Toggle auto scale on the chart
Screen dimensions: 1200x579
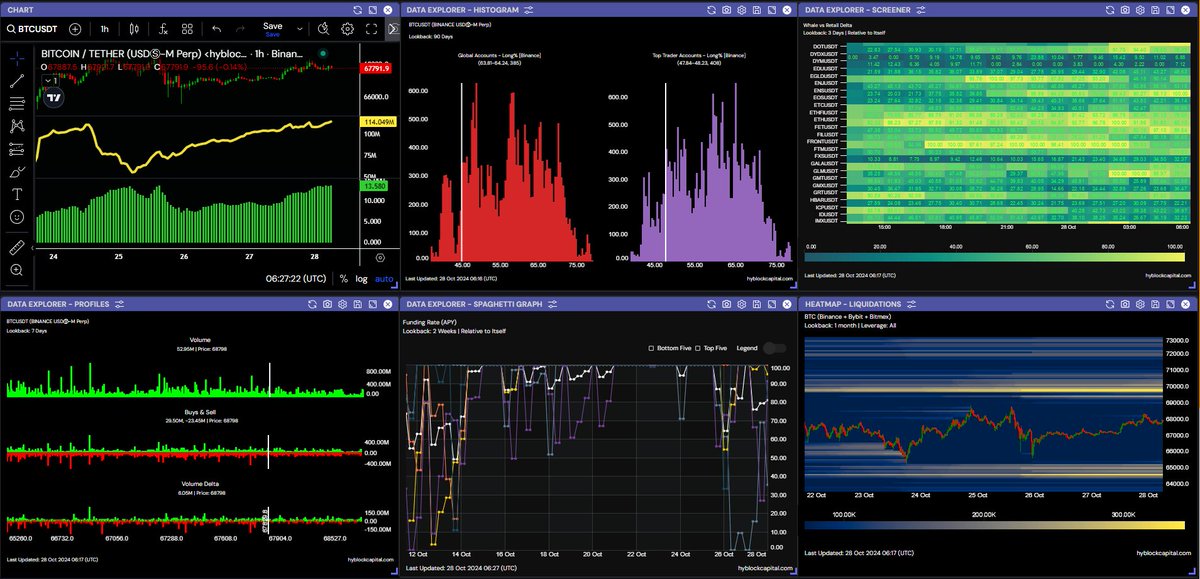tap(385, 278)
